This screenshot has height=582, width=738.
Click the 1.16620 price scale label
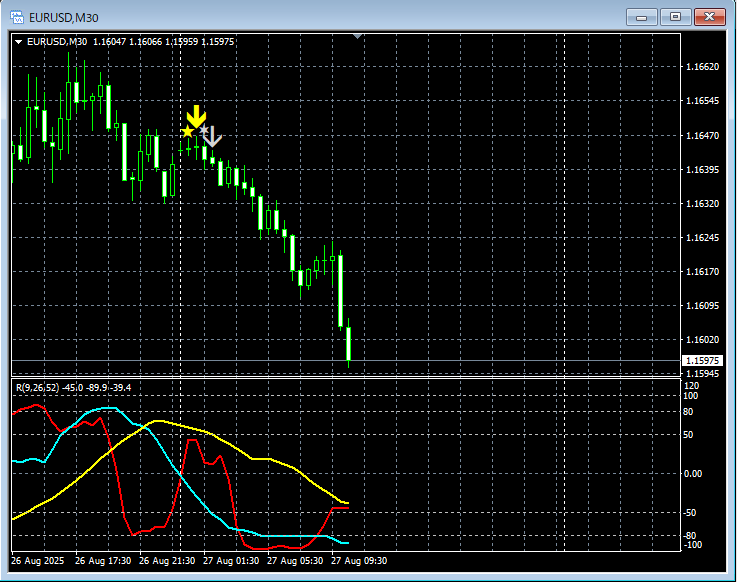(x=702, y=67)
